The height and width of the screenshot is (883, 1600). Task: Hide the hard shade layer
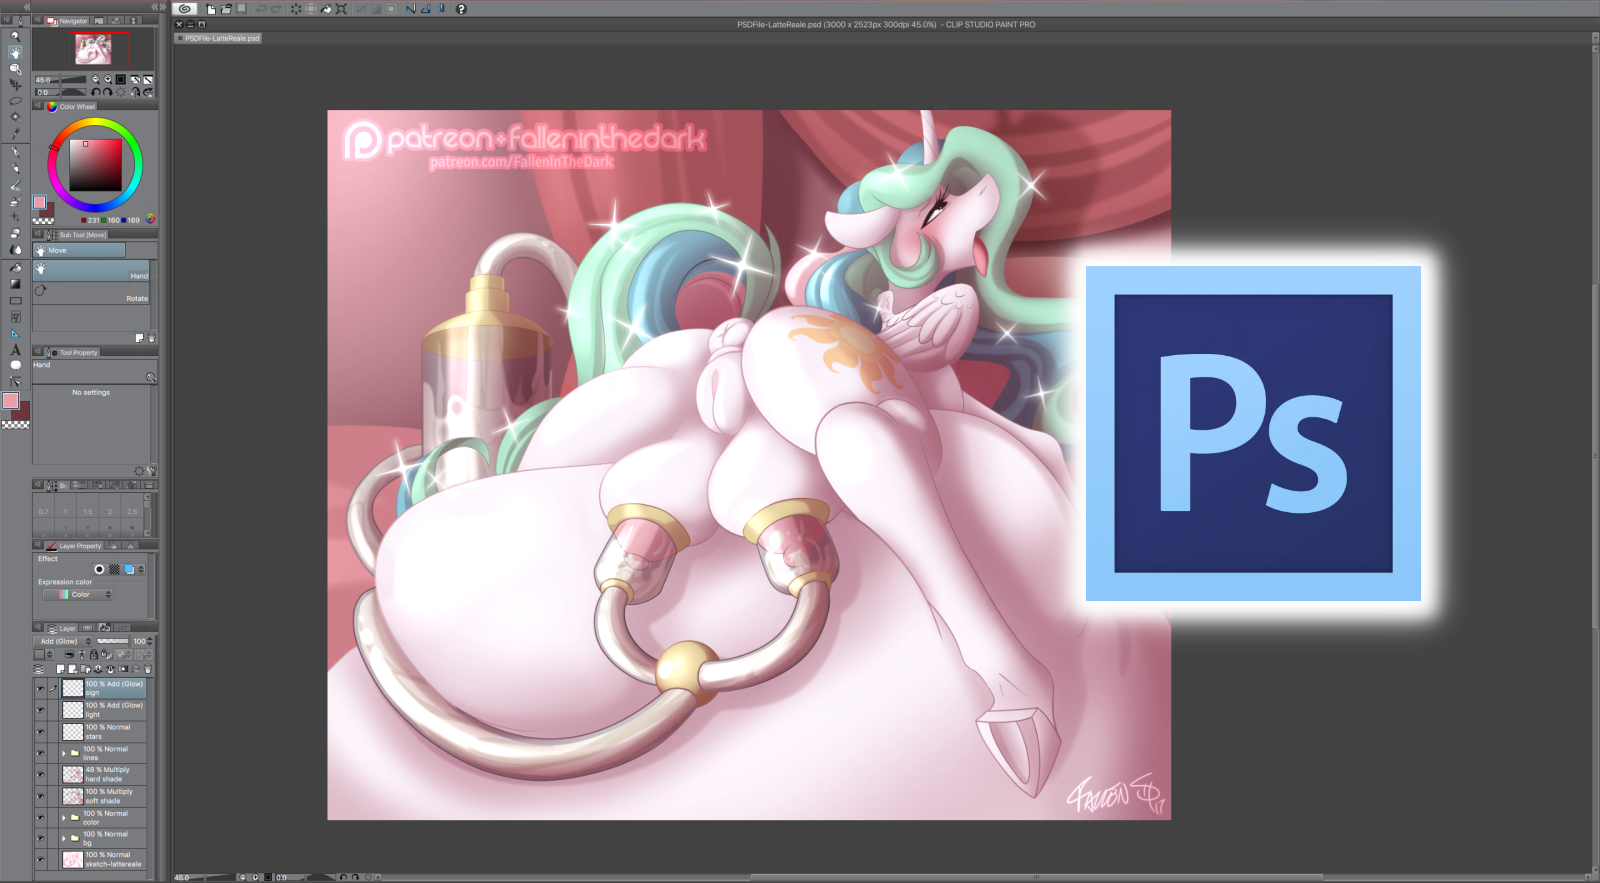click(x=40, y=774)
